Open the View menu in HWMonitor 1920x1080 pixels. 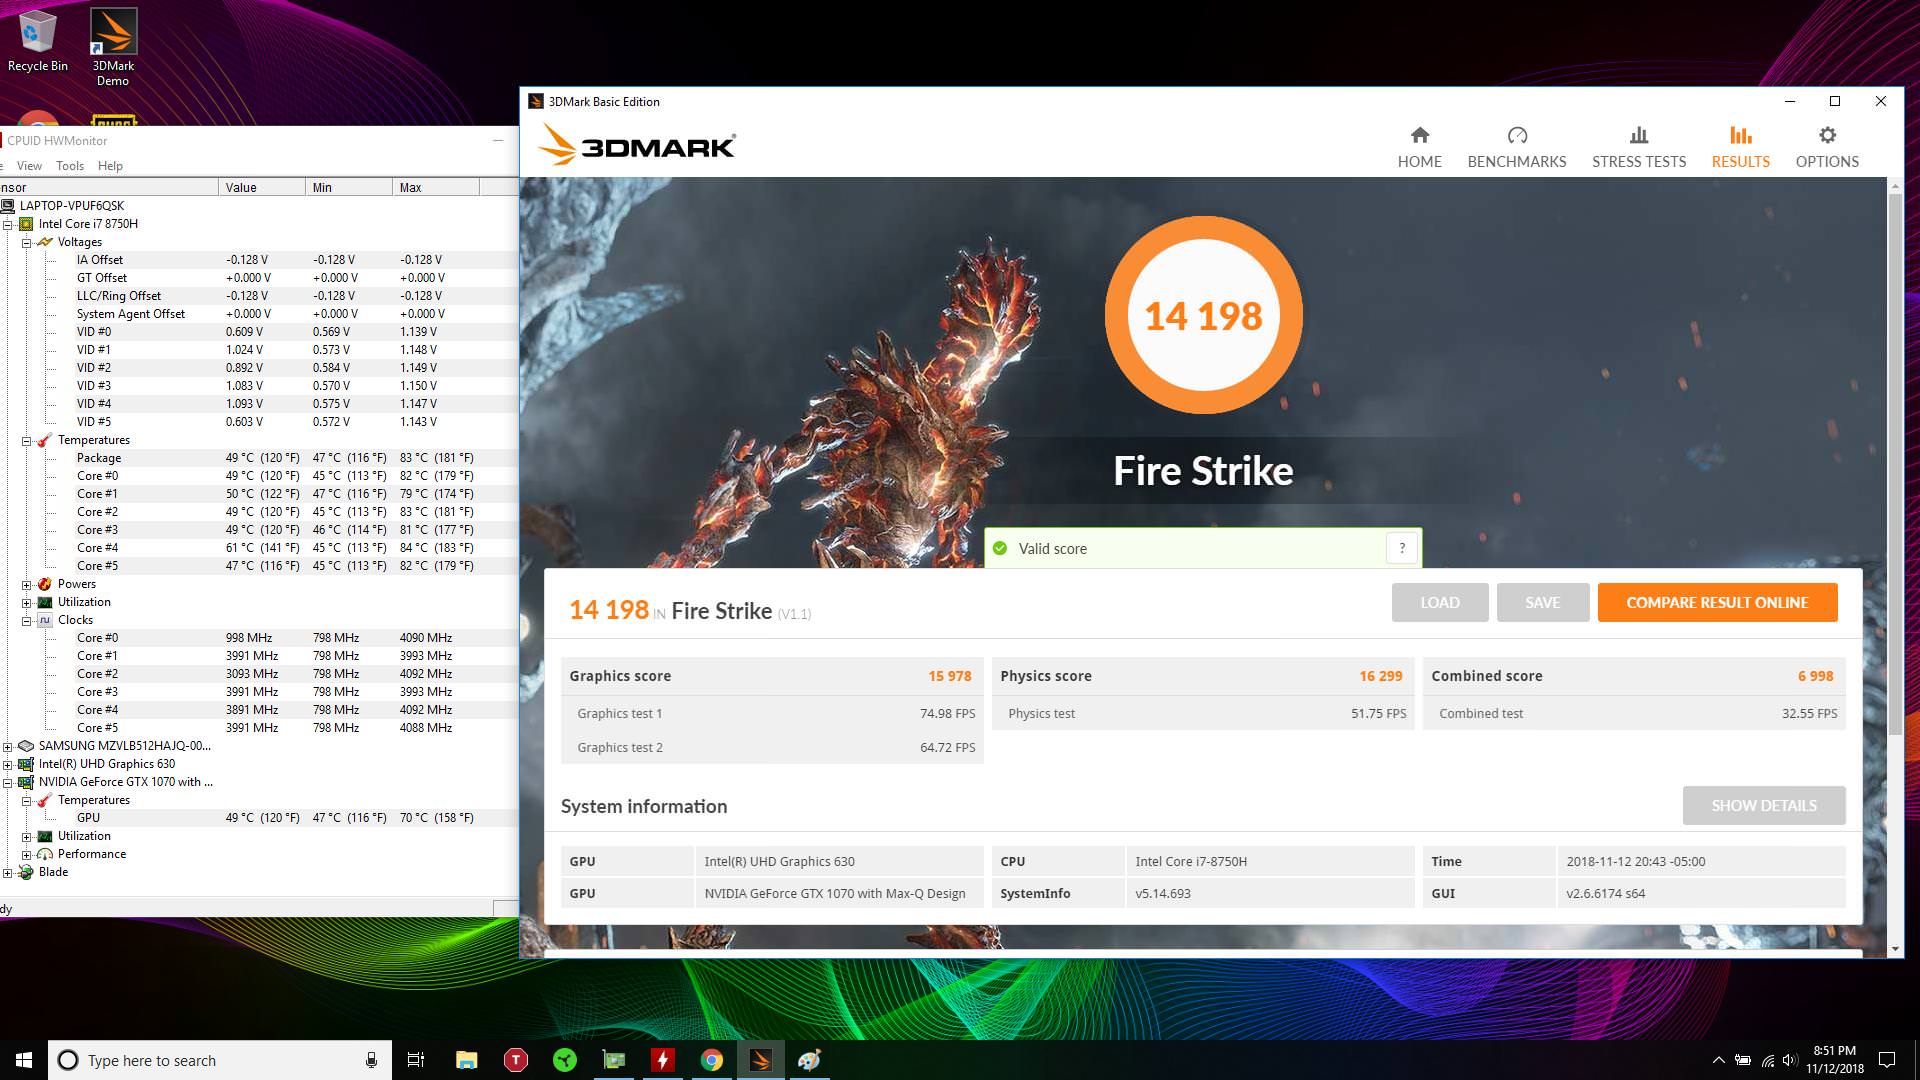[29, 166]
